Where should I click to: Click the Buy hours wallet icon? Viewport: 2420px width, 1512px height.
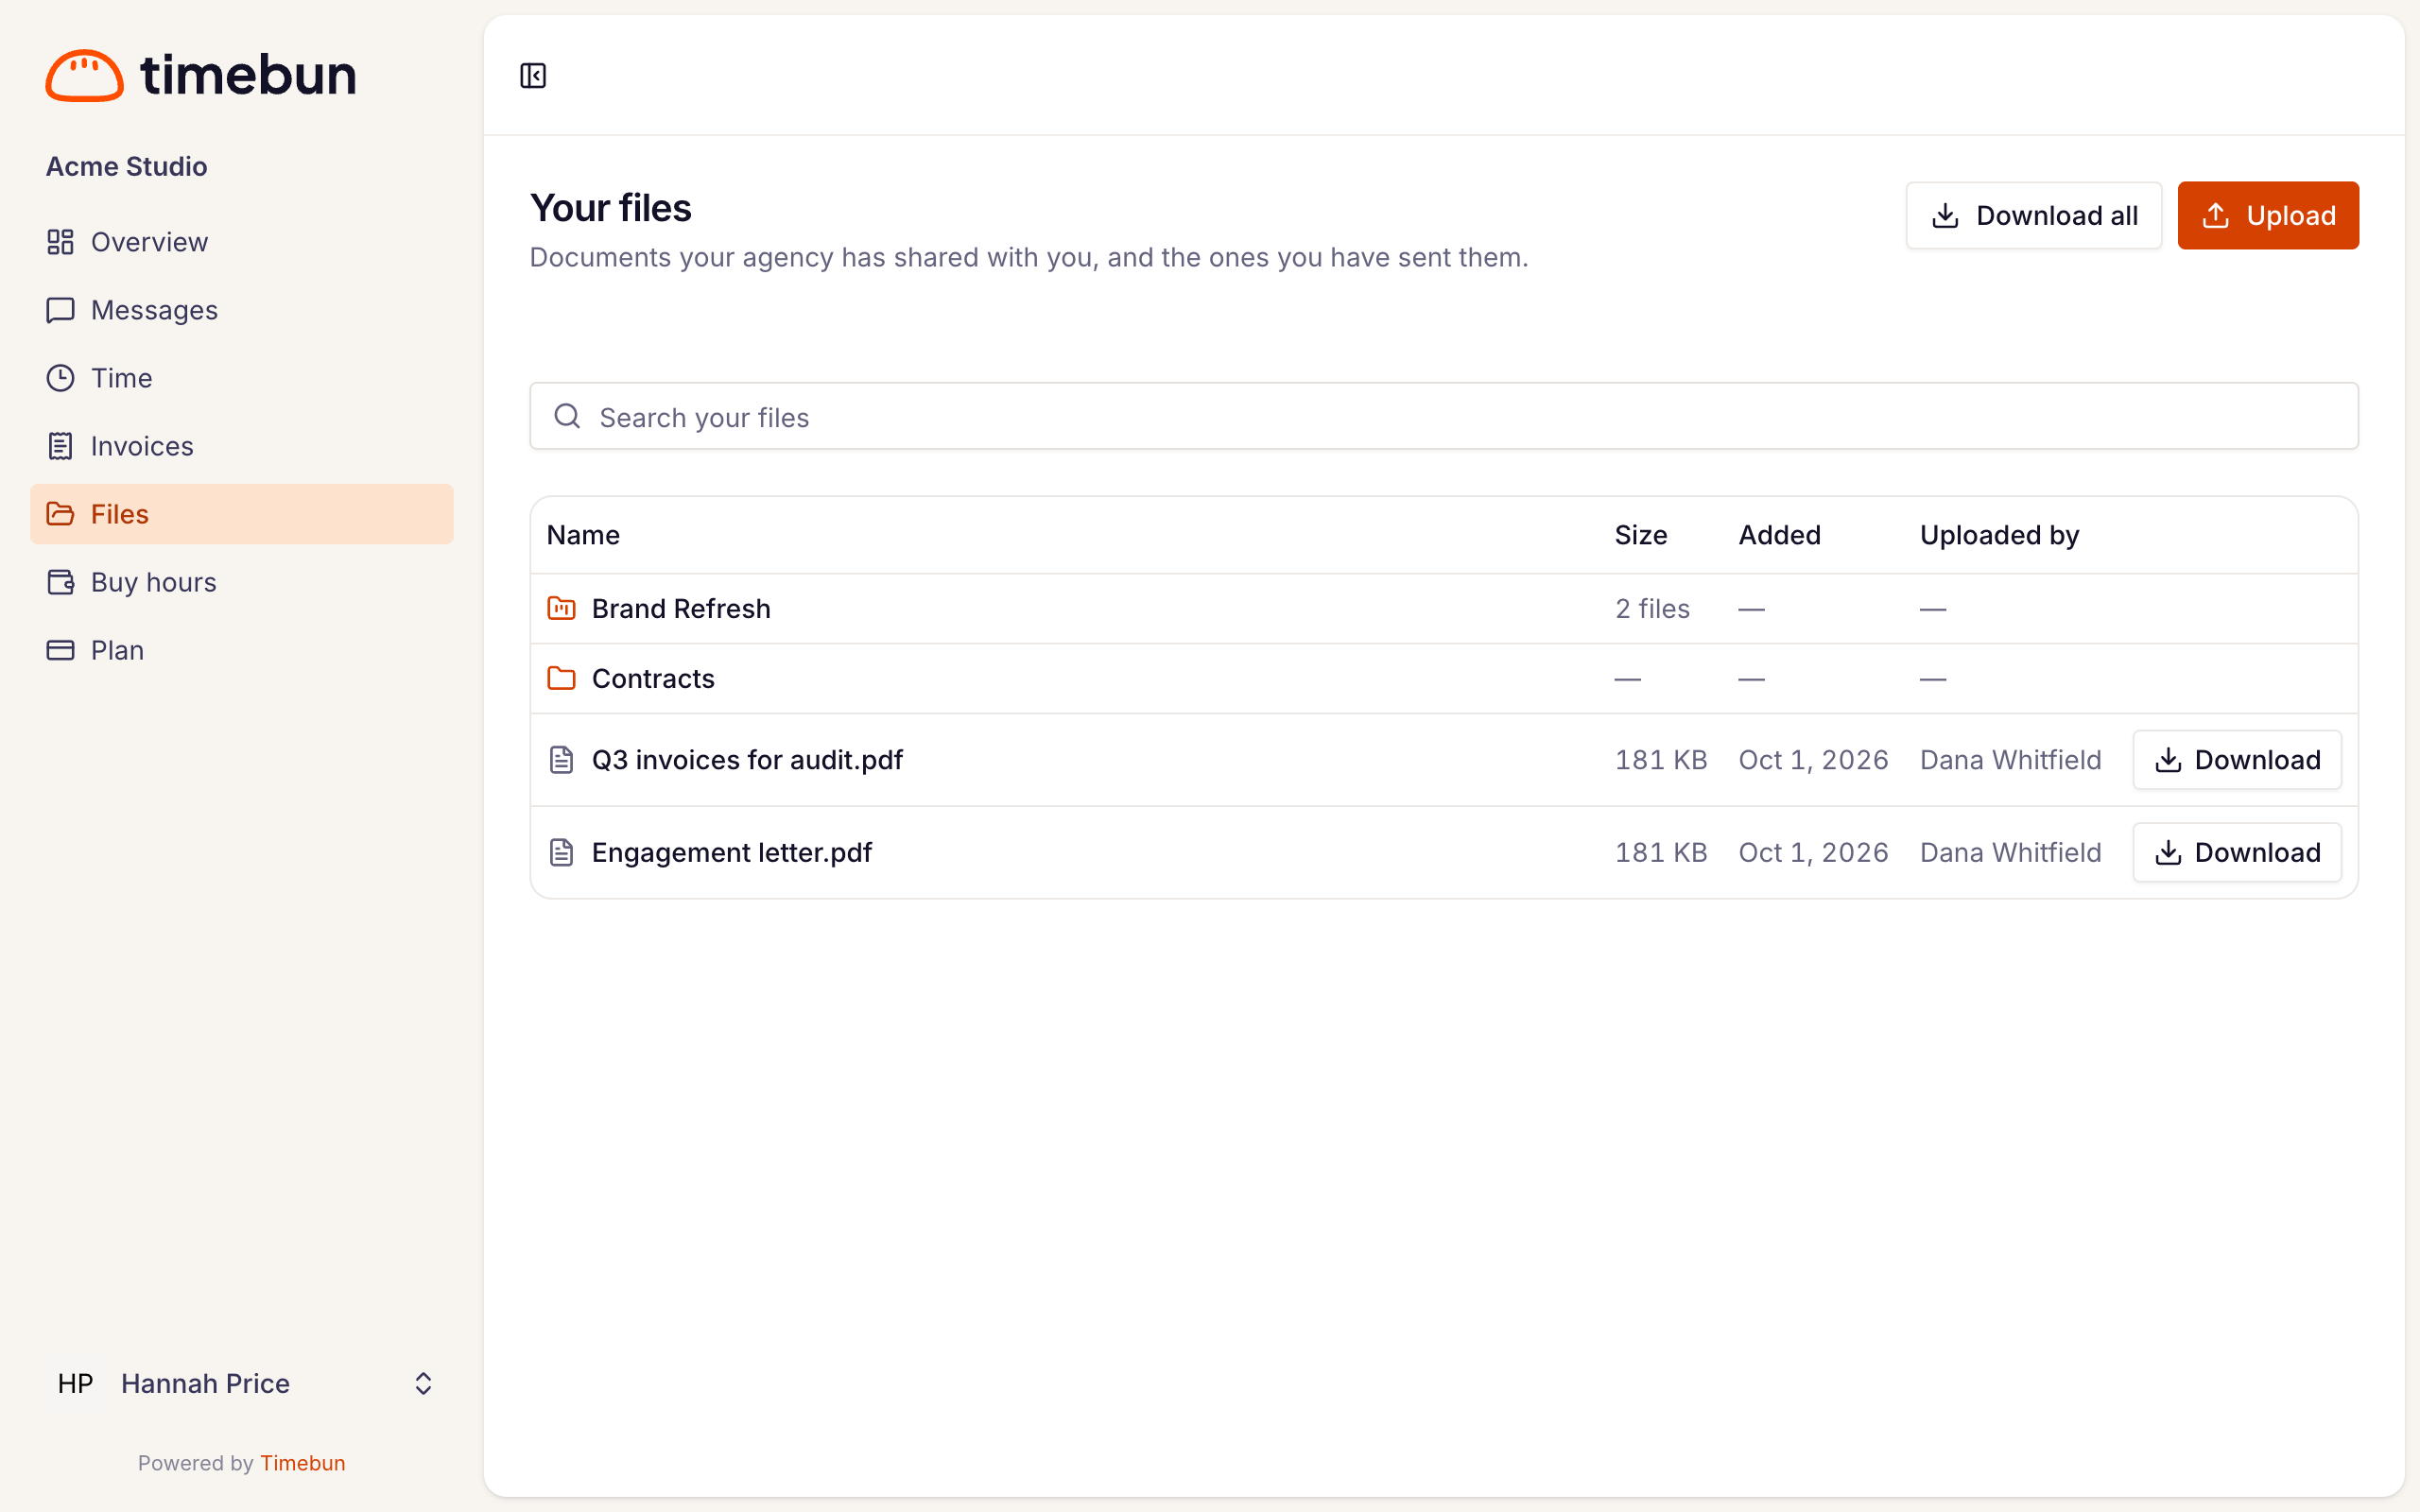[60, 582]
